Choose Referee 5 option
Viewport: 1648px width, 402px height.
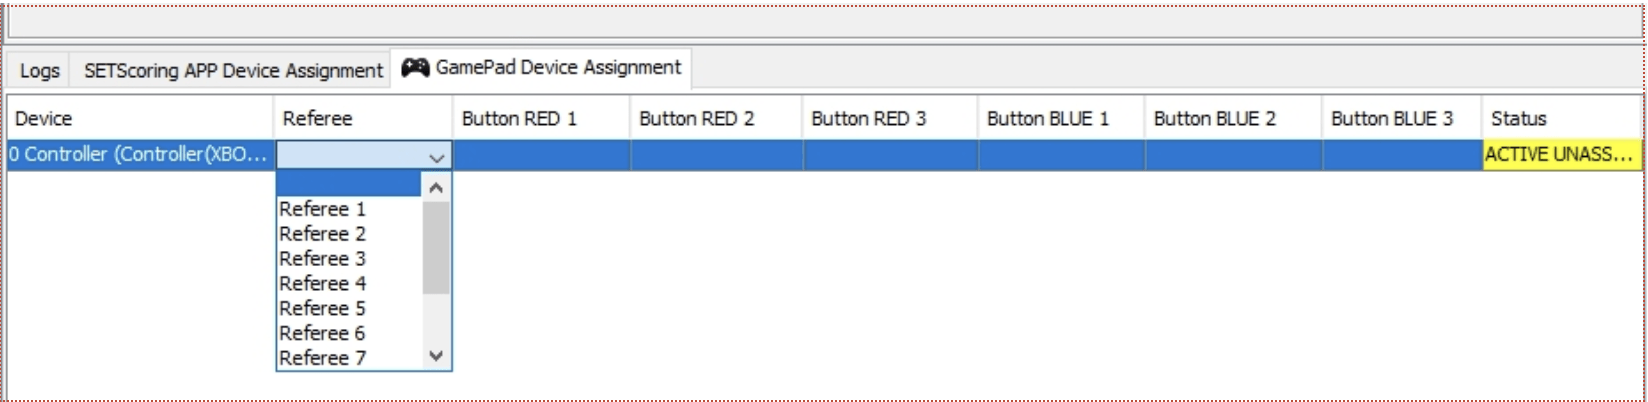pyautogui.click(x=322, y=309)
